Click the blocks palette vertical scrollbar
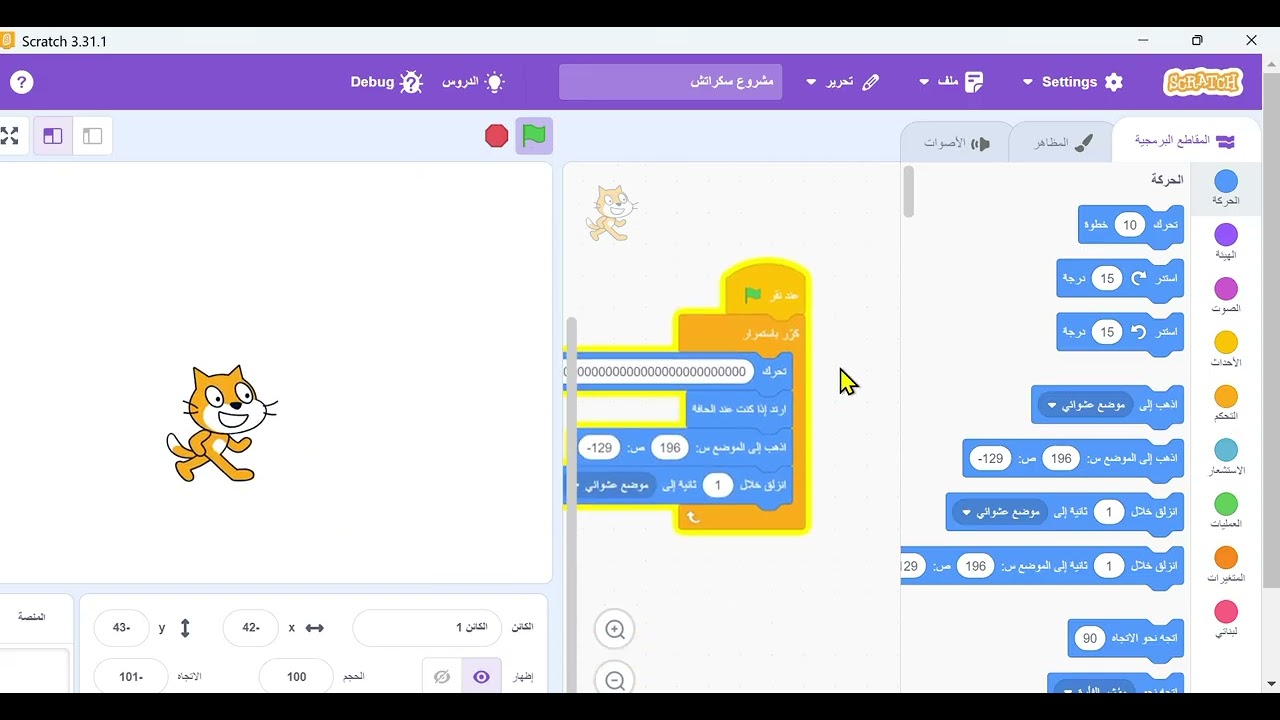1280x720 pixels. click(908, 191)
